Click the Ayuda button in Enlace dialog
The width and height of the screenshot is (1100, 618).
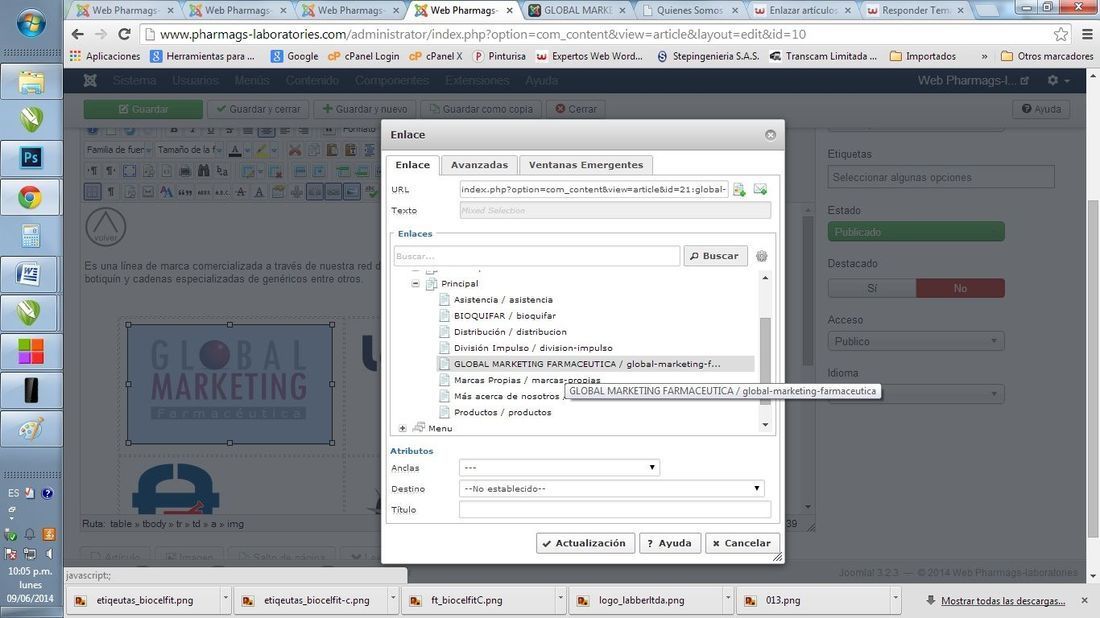pos(669,543)
